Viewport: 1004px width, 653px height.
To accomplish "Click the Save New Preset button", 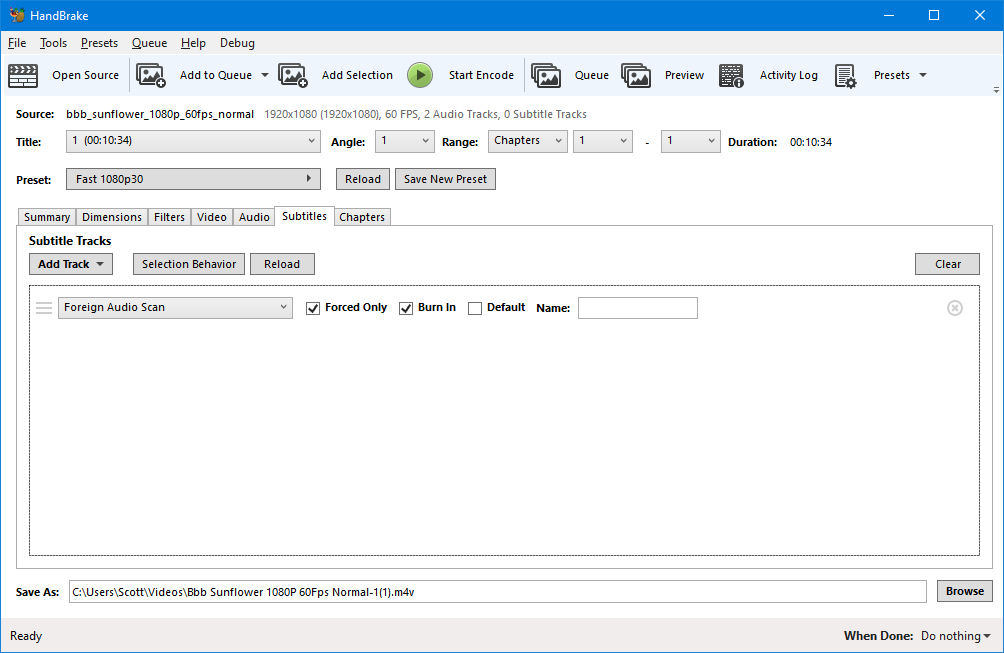I will tap(446, 178).
